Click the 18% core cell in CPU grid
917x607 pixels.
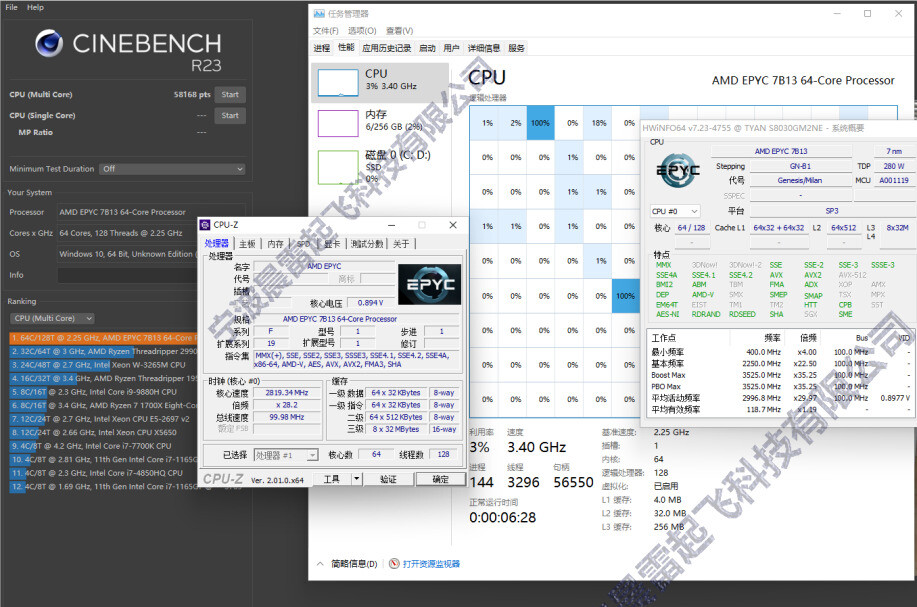coord(598,123)
